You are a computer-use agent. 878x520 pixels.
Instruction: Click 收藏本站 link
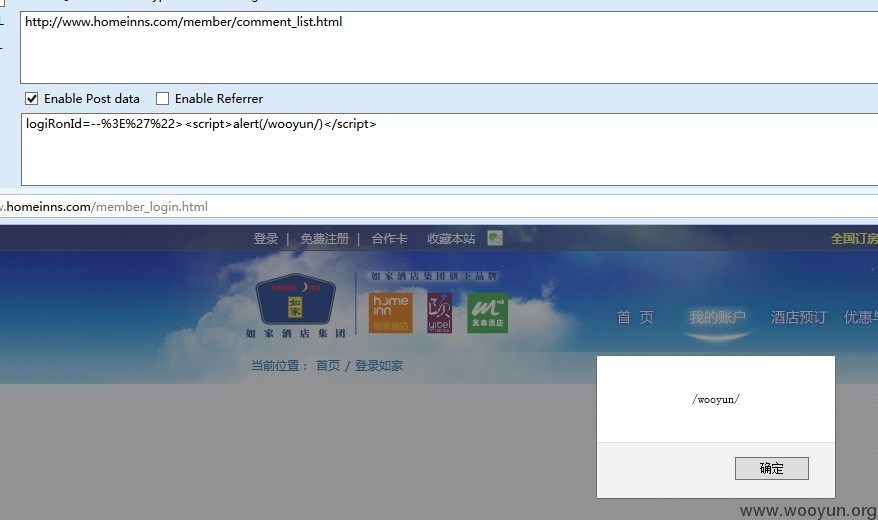pyautogui.click(x=451, y=239)
